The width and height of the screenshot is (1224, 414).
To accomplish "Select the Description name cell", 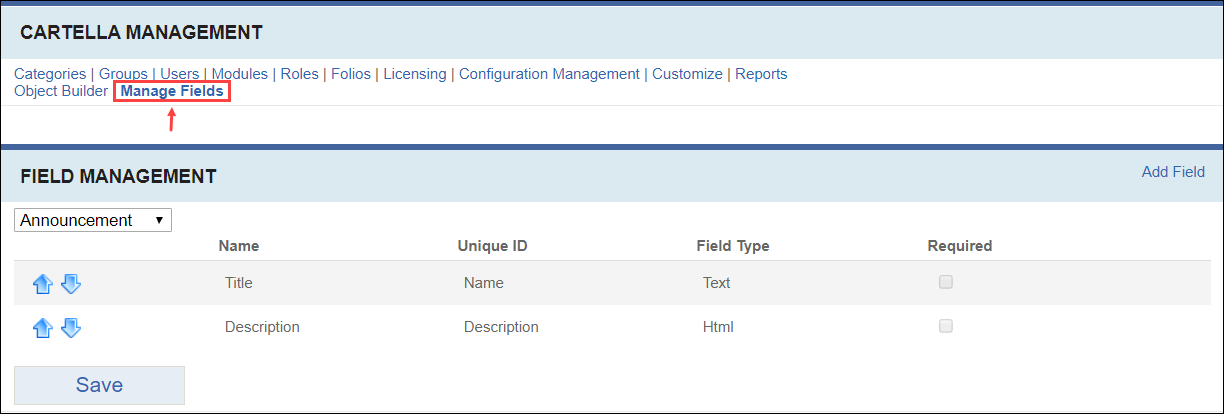I will click(x=262, y=327).
